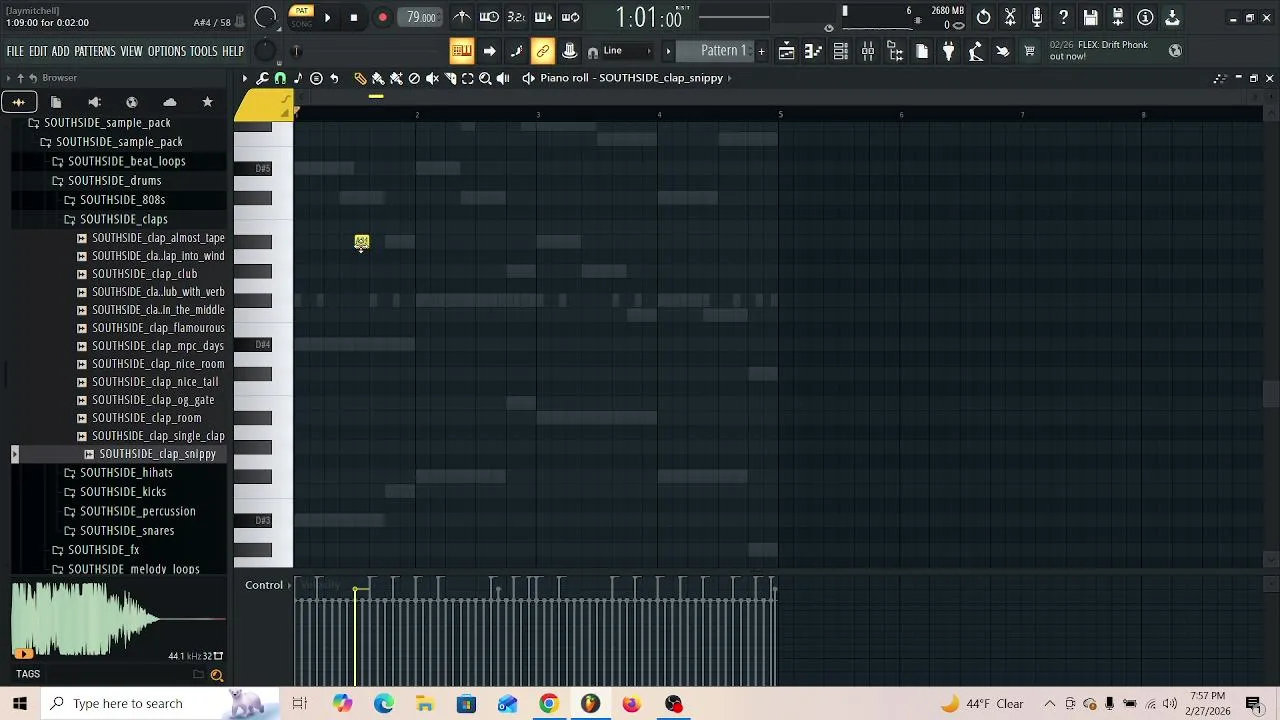
Task: Open the Pattern 1 selector
Action: pos(714,51)
